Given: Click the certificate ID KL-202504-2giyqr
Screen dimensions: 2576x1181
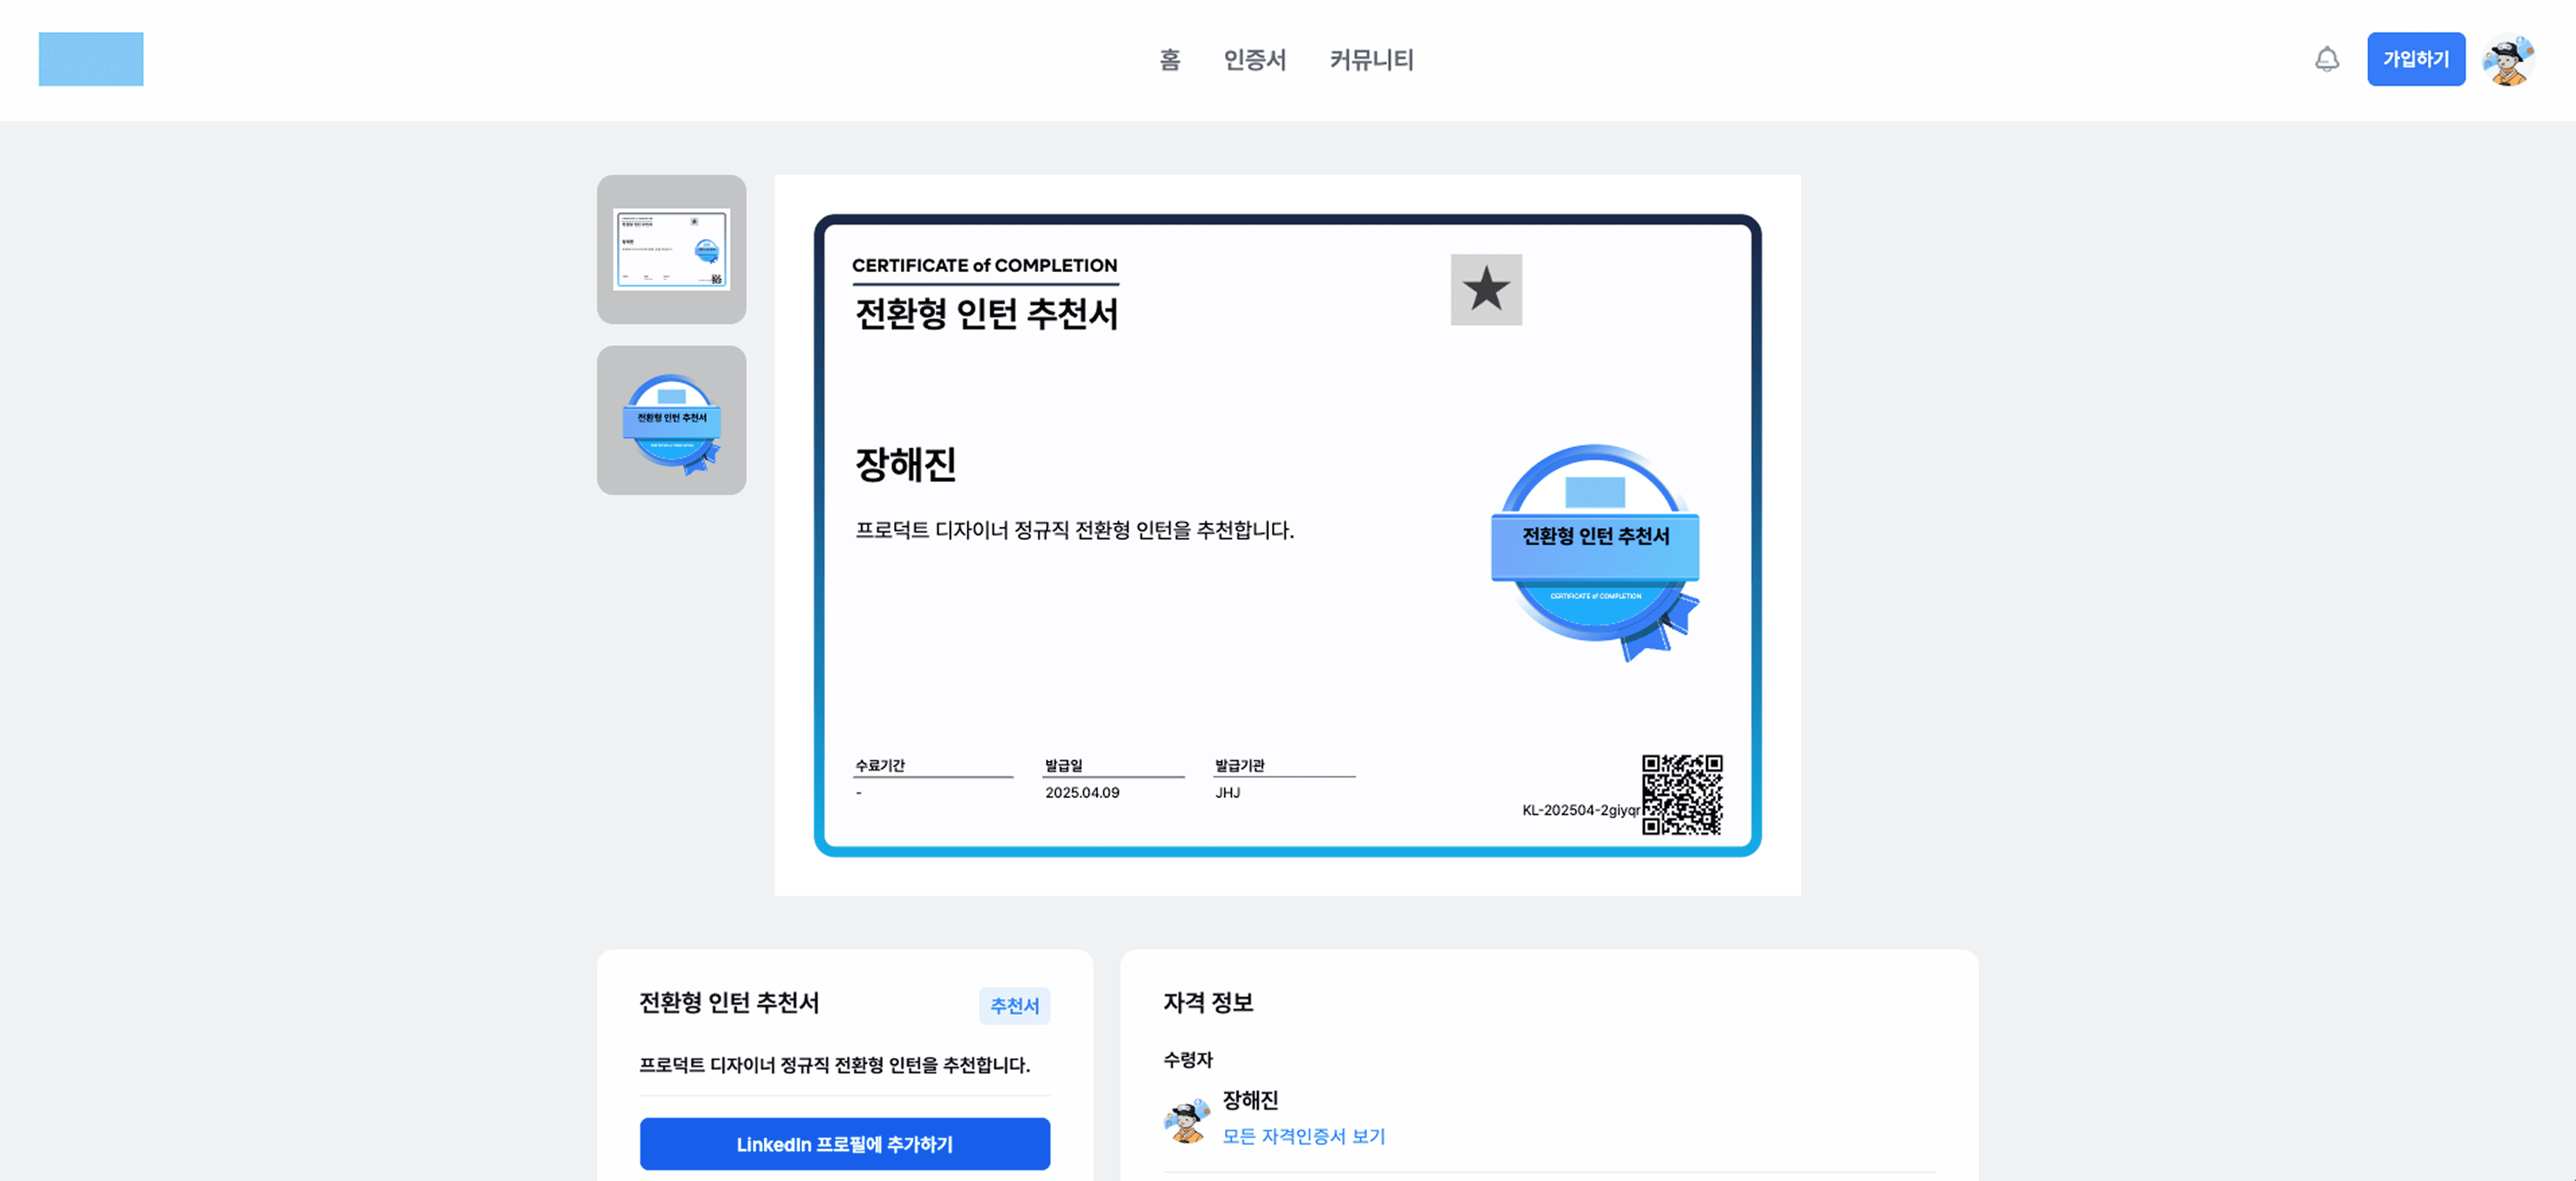Looking at the screenshot, I should 1581,810.
